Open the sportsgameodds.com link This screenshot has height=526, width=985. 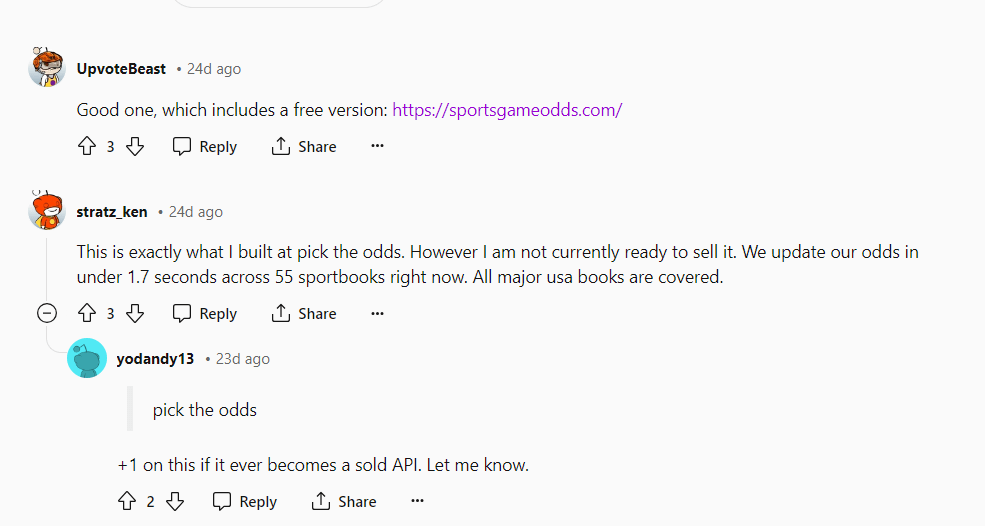pyautogui.click(x=507, y=110)
